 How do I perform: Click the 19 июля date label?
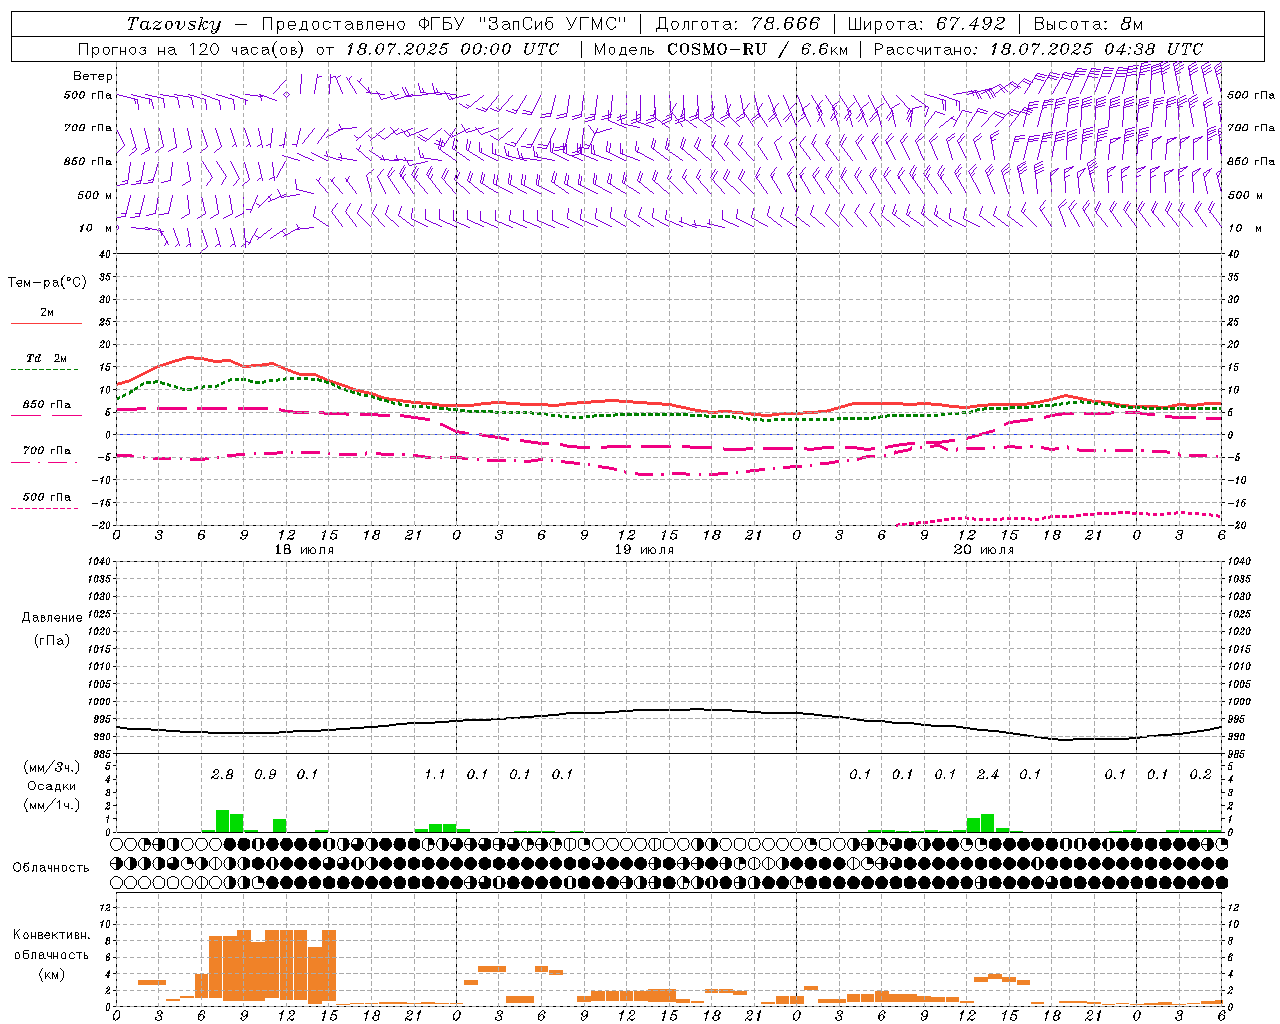(643, 550)
